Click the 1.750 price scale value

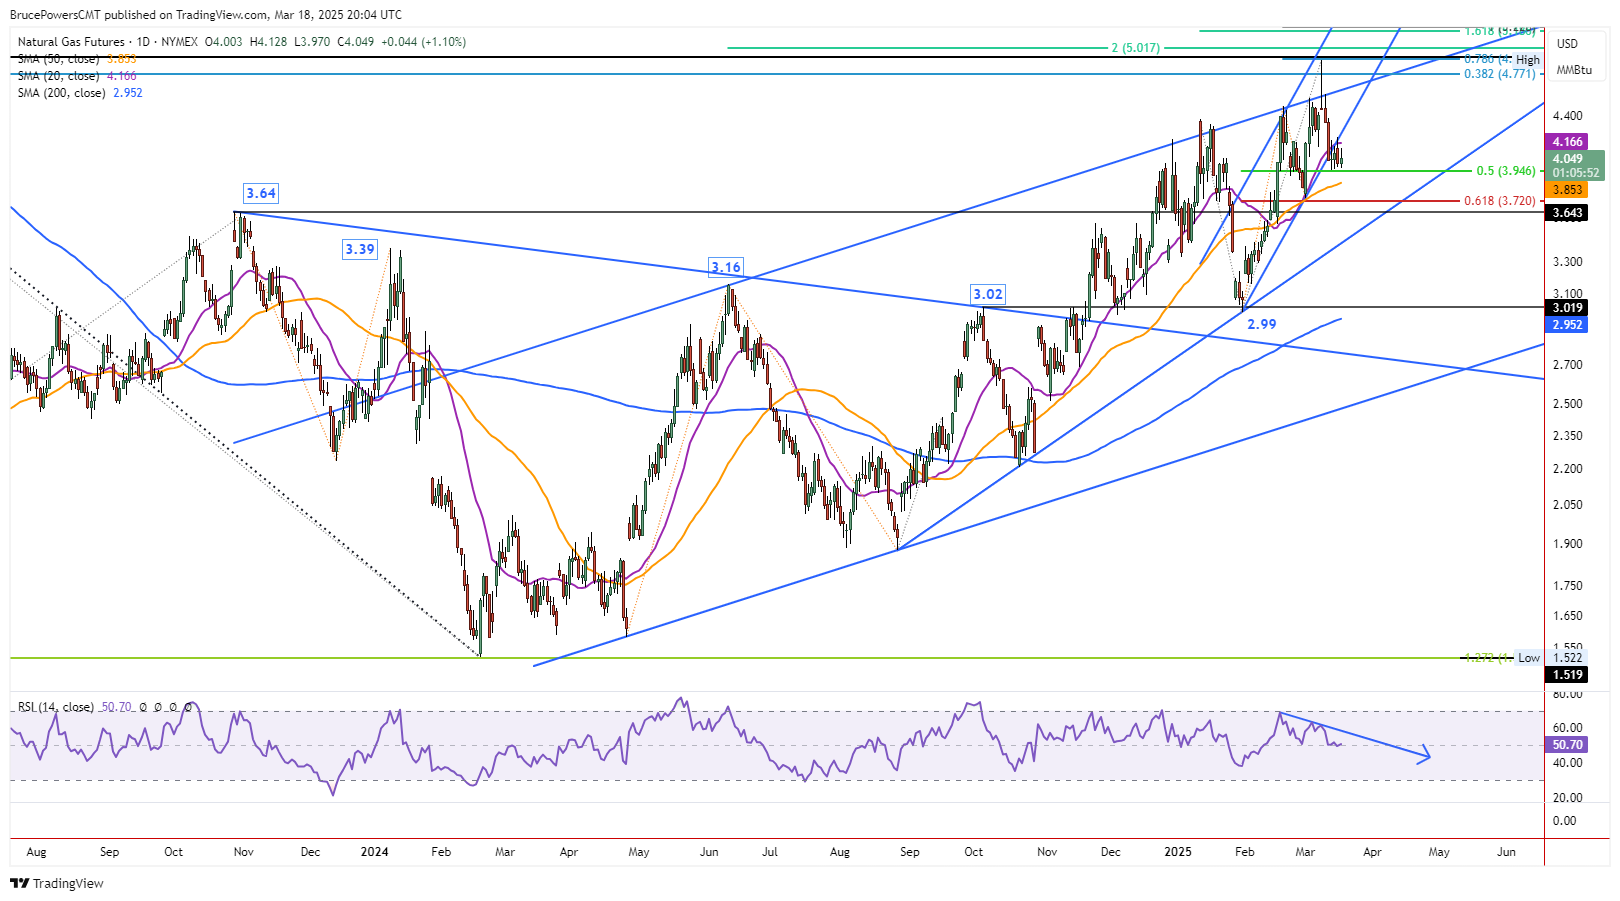tap(1567, 586)
